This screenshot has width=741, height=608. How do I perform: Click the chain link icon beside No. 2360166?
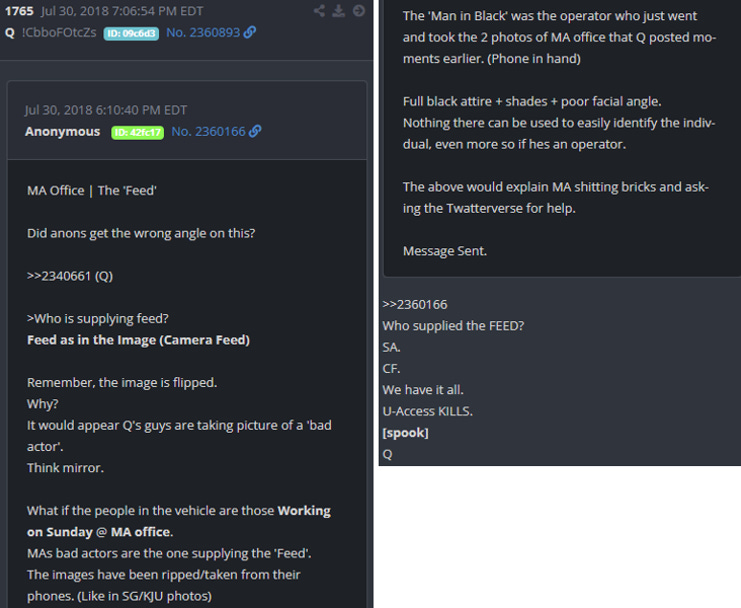255,131
